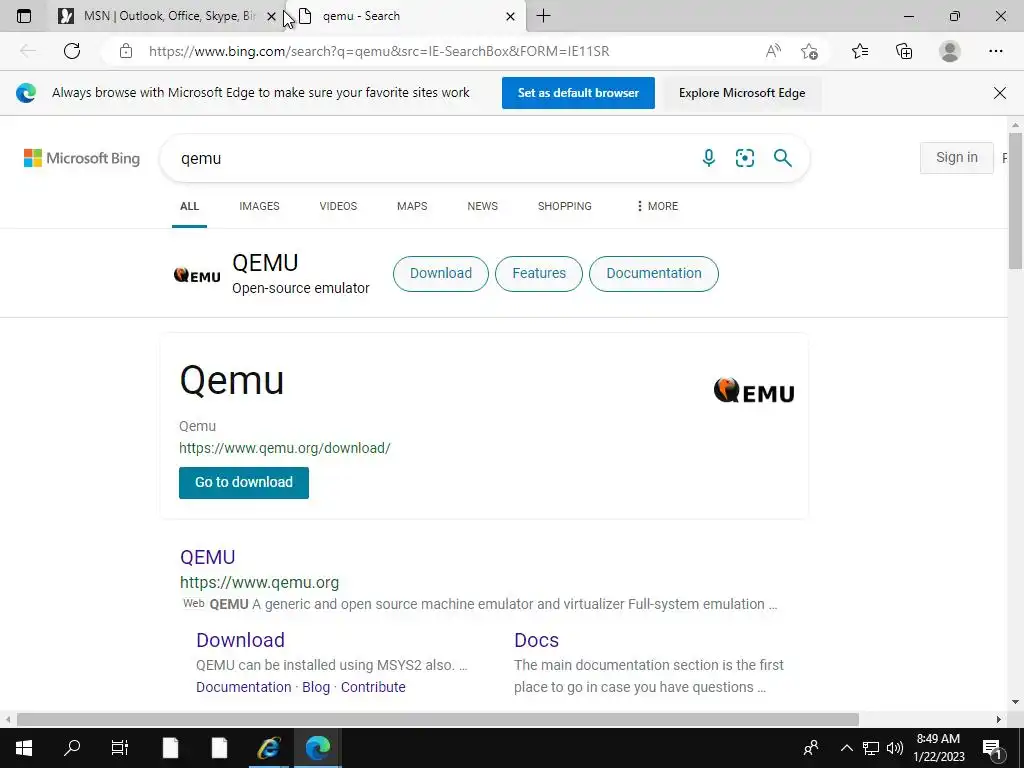Switch to IMAGES results
Image resolution: width=1024 pixels, height=768 pixels.
click(259, 206)
